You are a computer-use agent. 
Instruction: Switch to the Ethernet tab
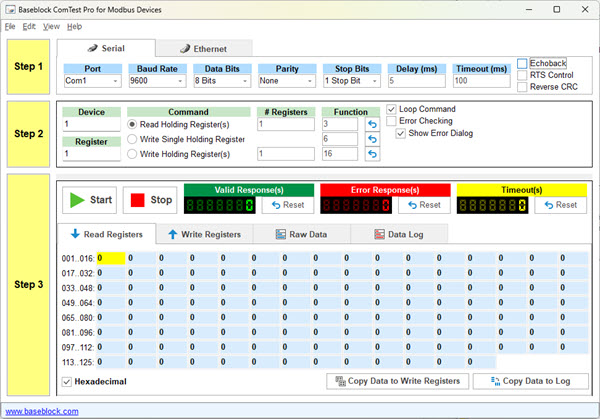(x=203, y=48)
